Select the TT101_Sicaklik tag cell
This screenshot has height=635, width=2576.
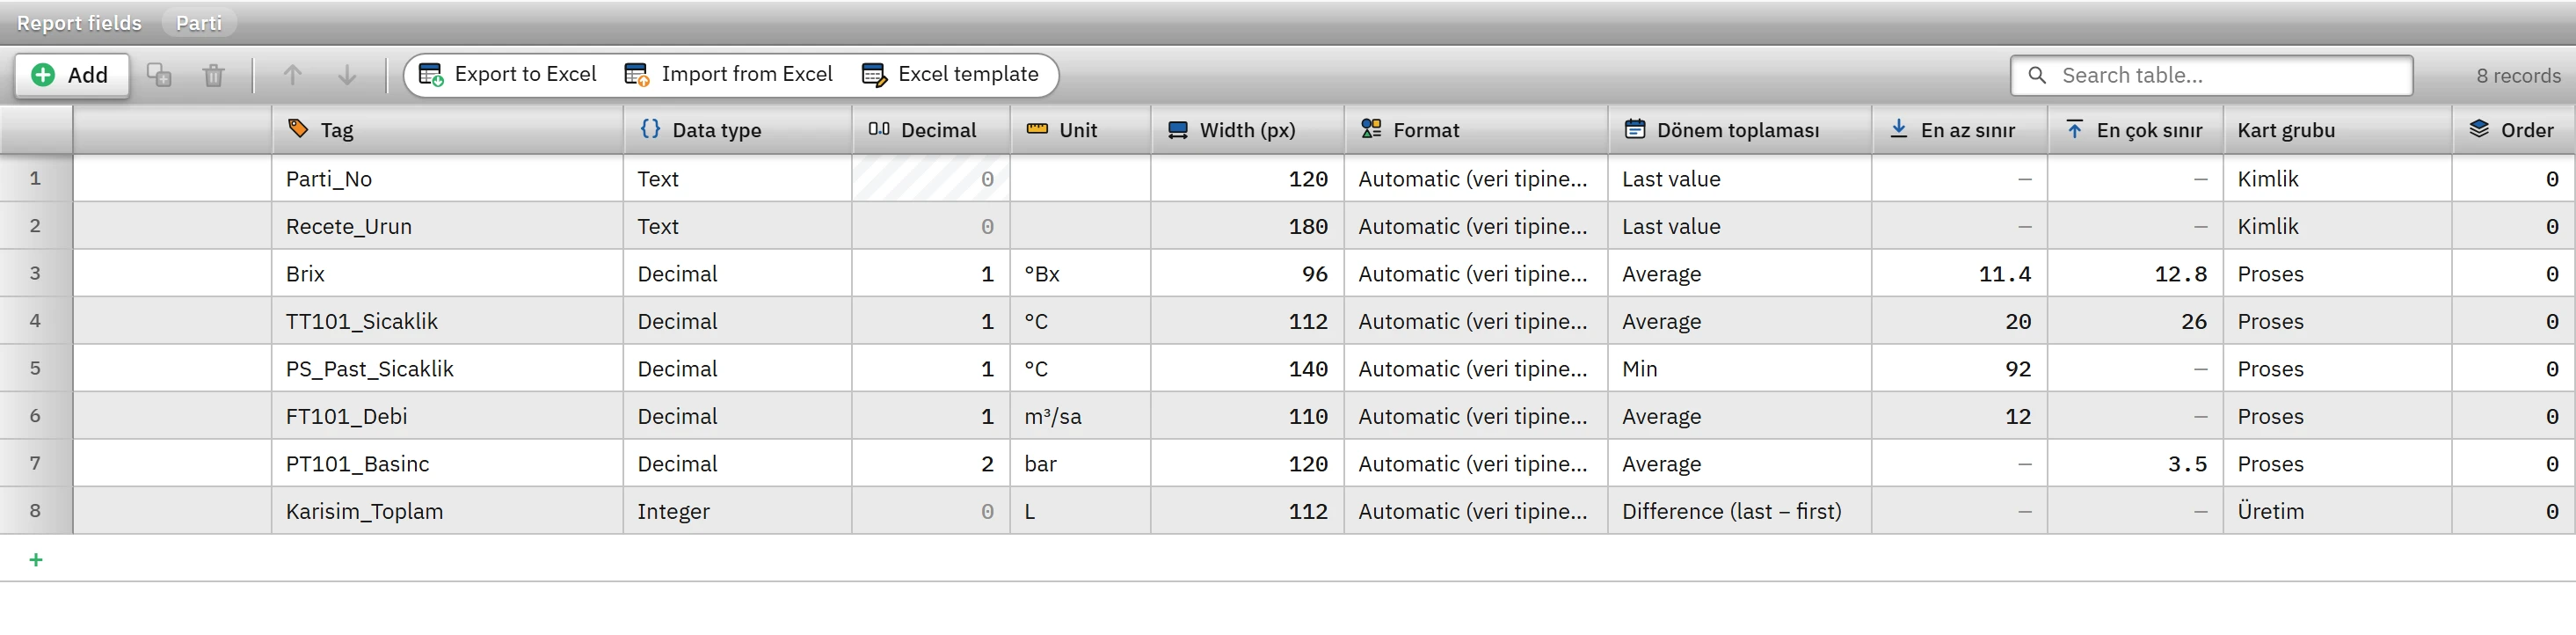tap(448, 322)
